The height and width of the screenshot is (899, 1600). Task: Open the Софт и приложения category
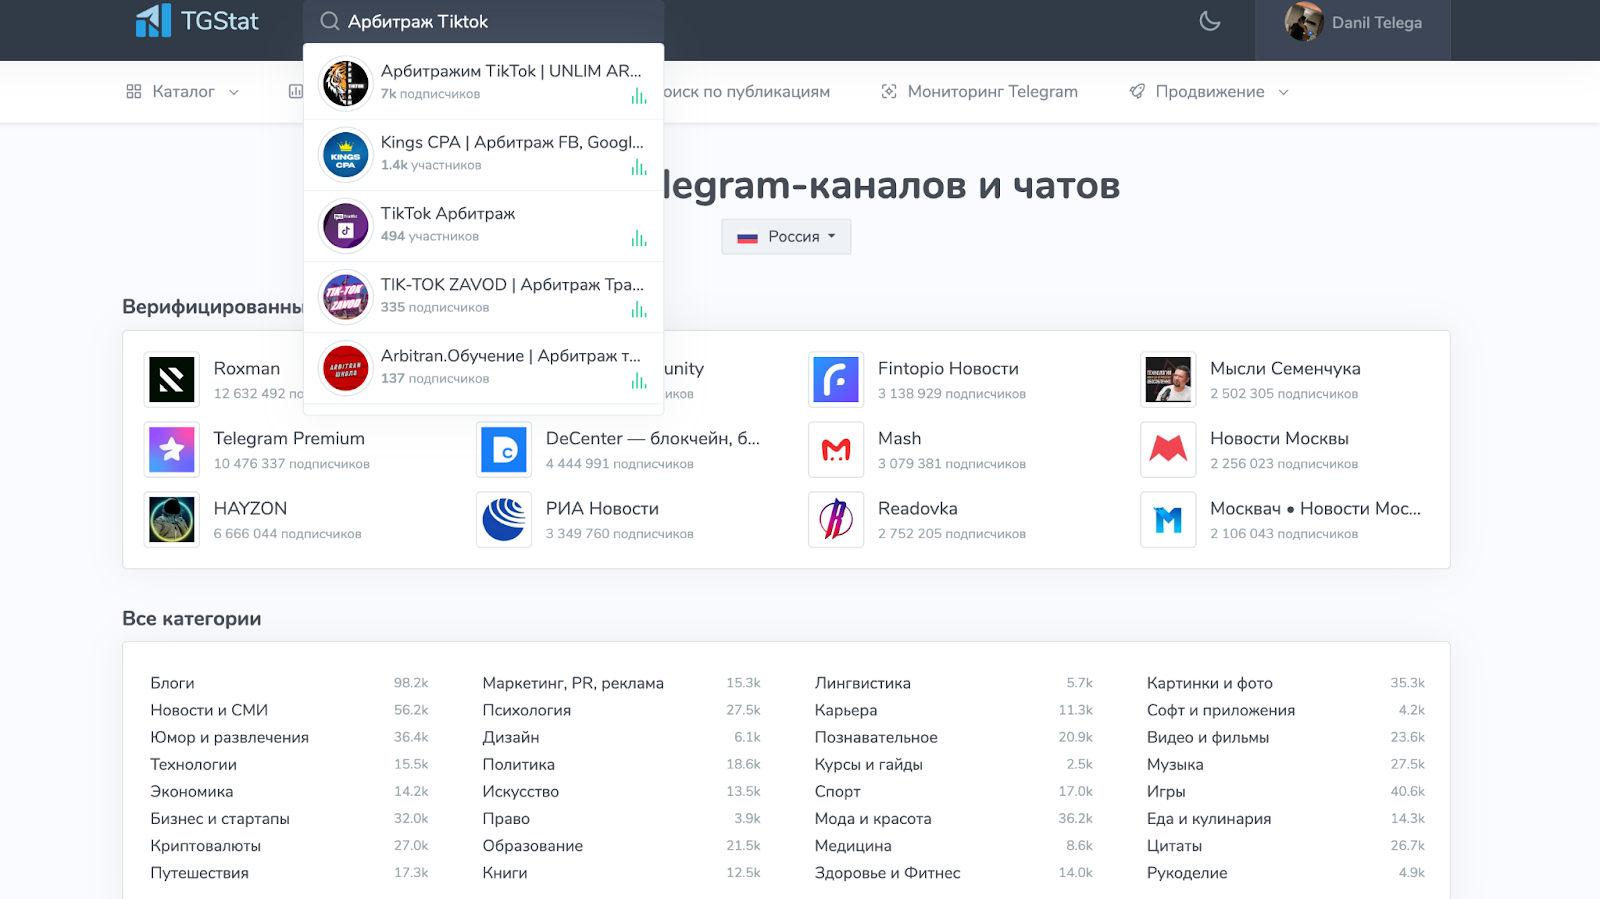point(1220,710)
